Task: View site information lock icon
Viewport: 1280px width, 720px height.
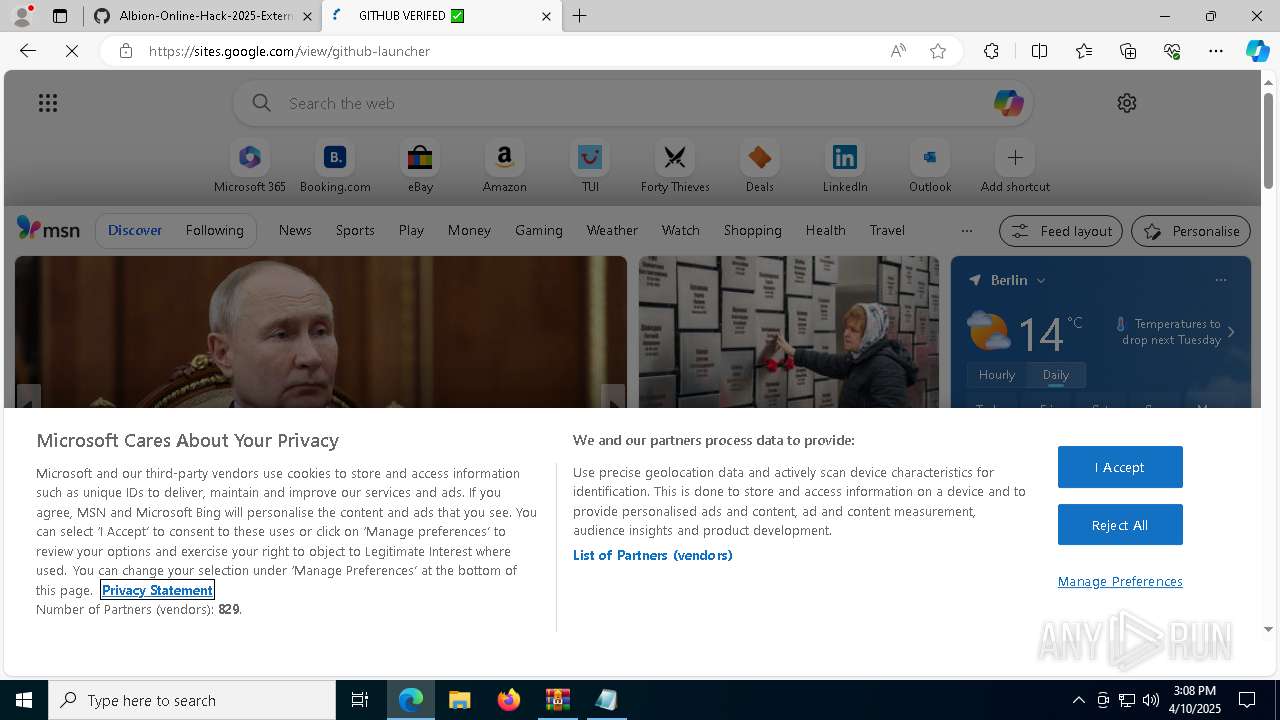Action: pyautogui.click(x=126, y=51)
